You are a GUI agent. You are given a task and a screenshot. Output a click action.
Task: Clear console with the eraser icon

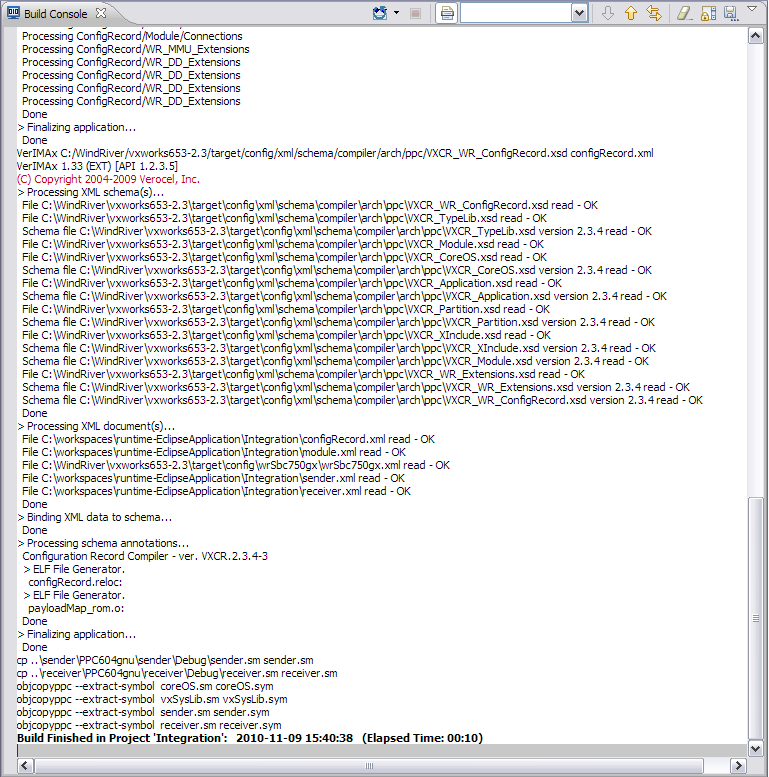point(684,13)
